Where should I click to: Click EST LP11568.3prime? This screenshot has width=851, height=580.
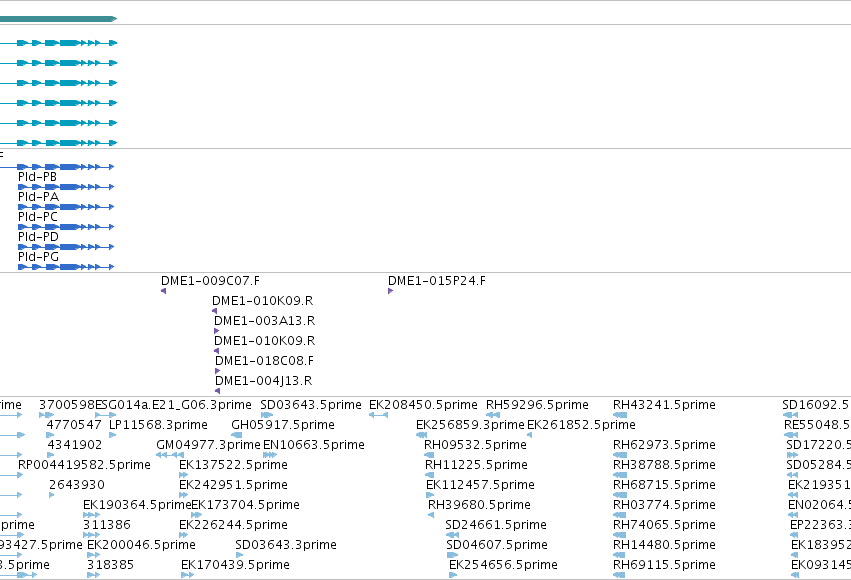point(158,425)
